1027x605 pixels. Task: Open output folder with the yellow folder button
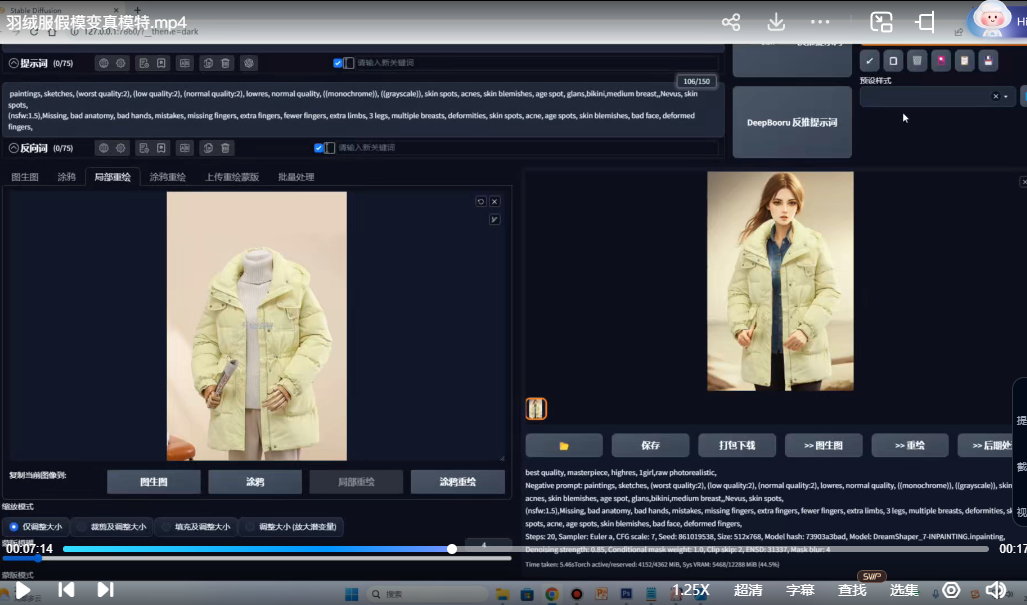(x=564, y=445)
